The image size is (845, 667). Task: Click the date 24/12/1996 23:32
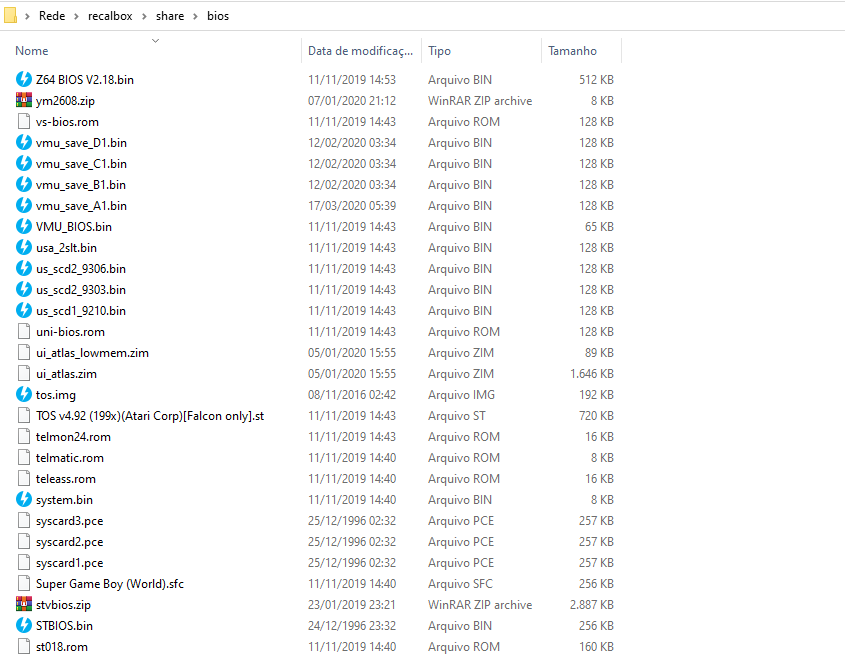(352, 626)
